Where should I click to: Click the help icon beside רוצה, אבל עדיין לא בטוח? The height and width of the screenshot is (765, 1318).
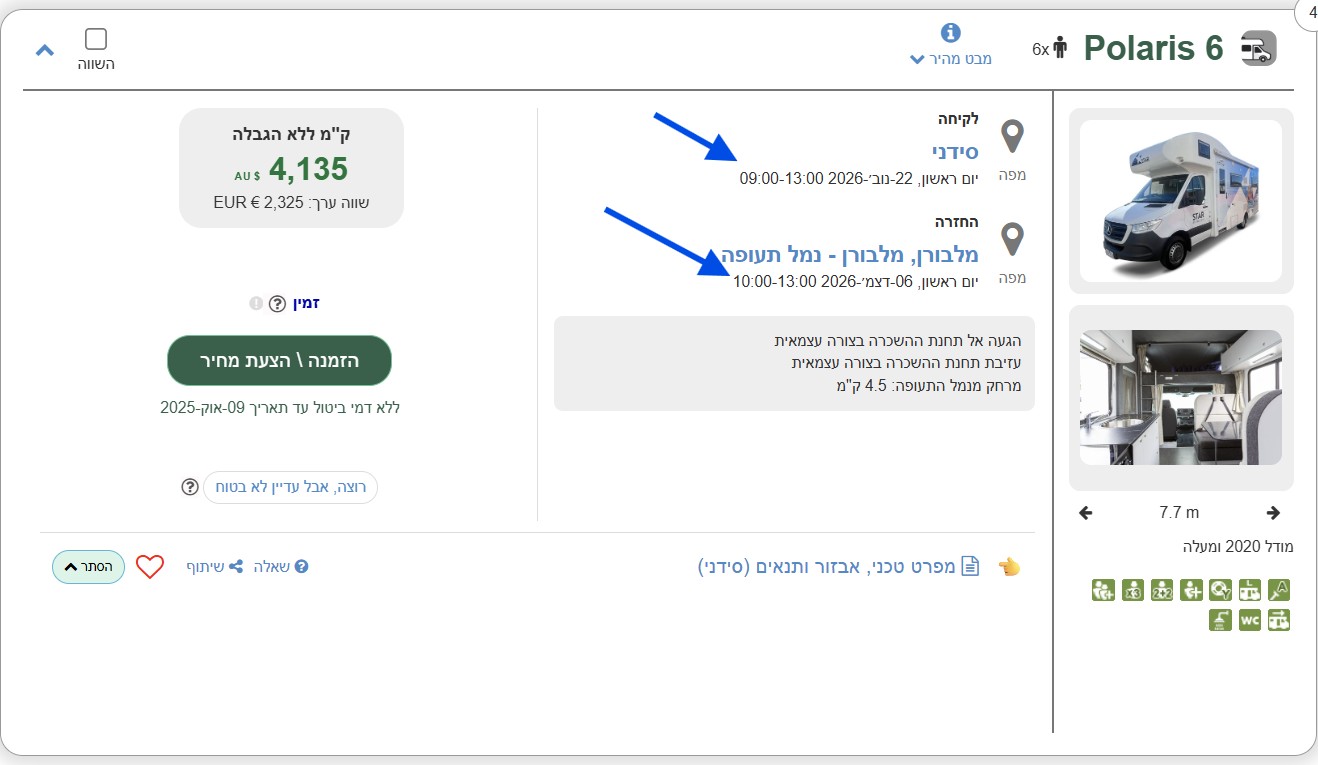tap(190, 487)
